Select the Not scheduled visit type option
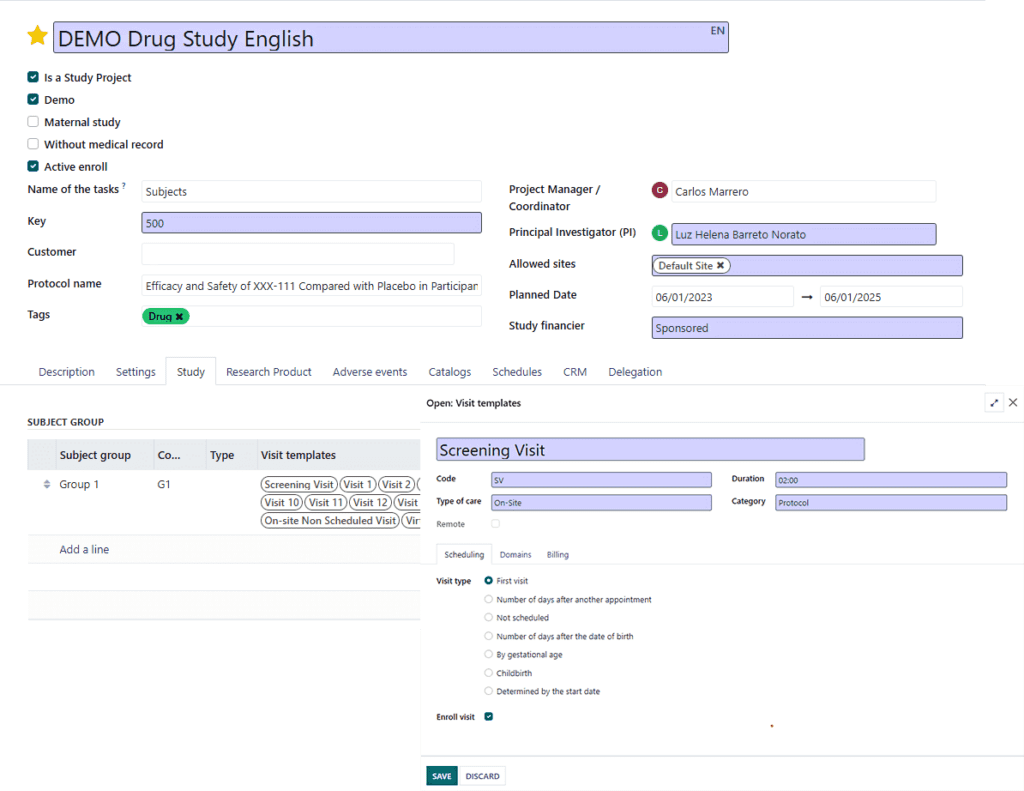The height and width of the screenshot is (791, 1024). tap(489, 617)
